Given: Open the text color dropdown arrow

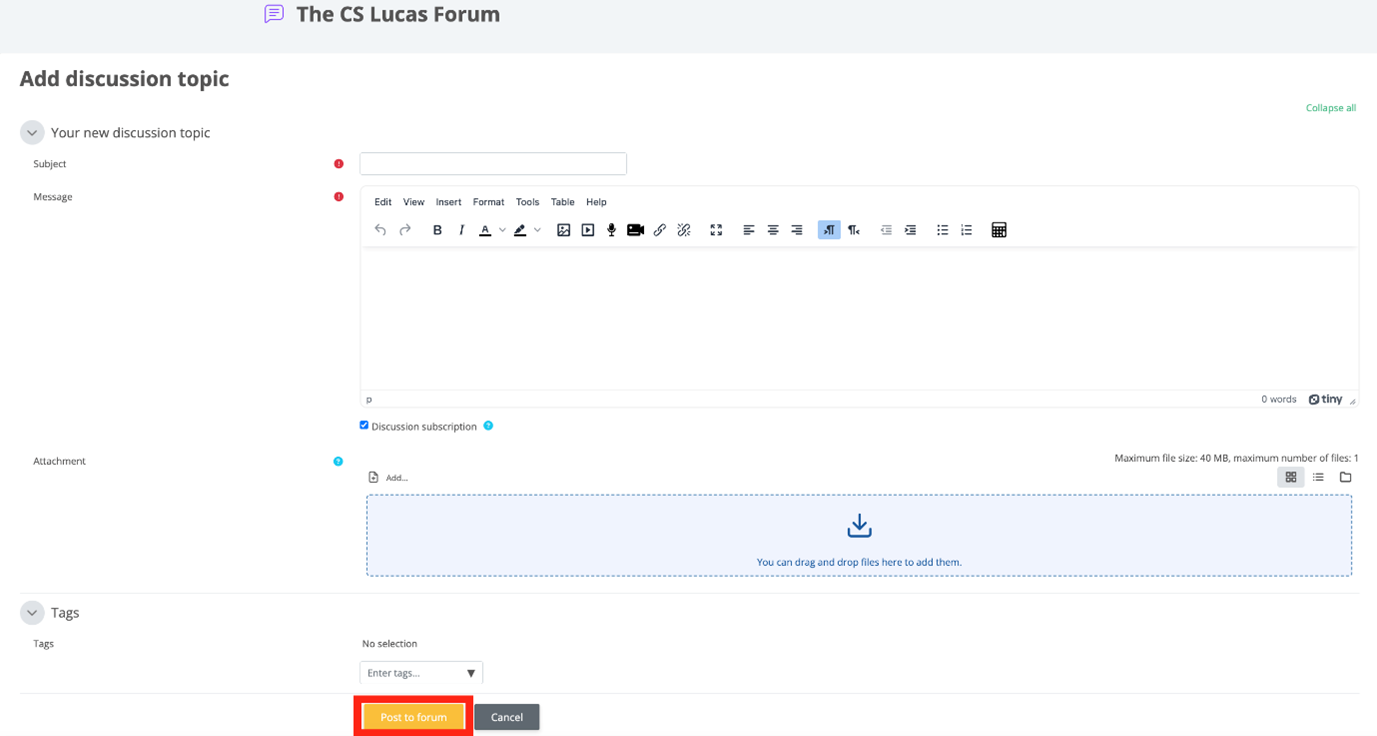Looking at the screenshot, I should click(502, 230).
